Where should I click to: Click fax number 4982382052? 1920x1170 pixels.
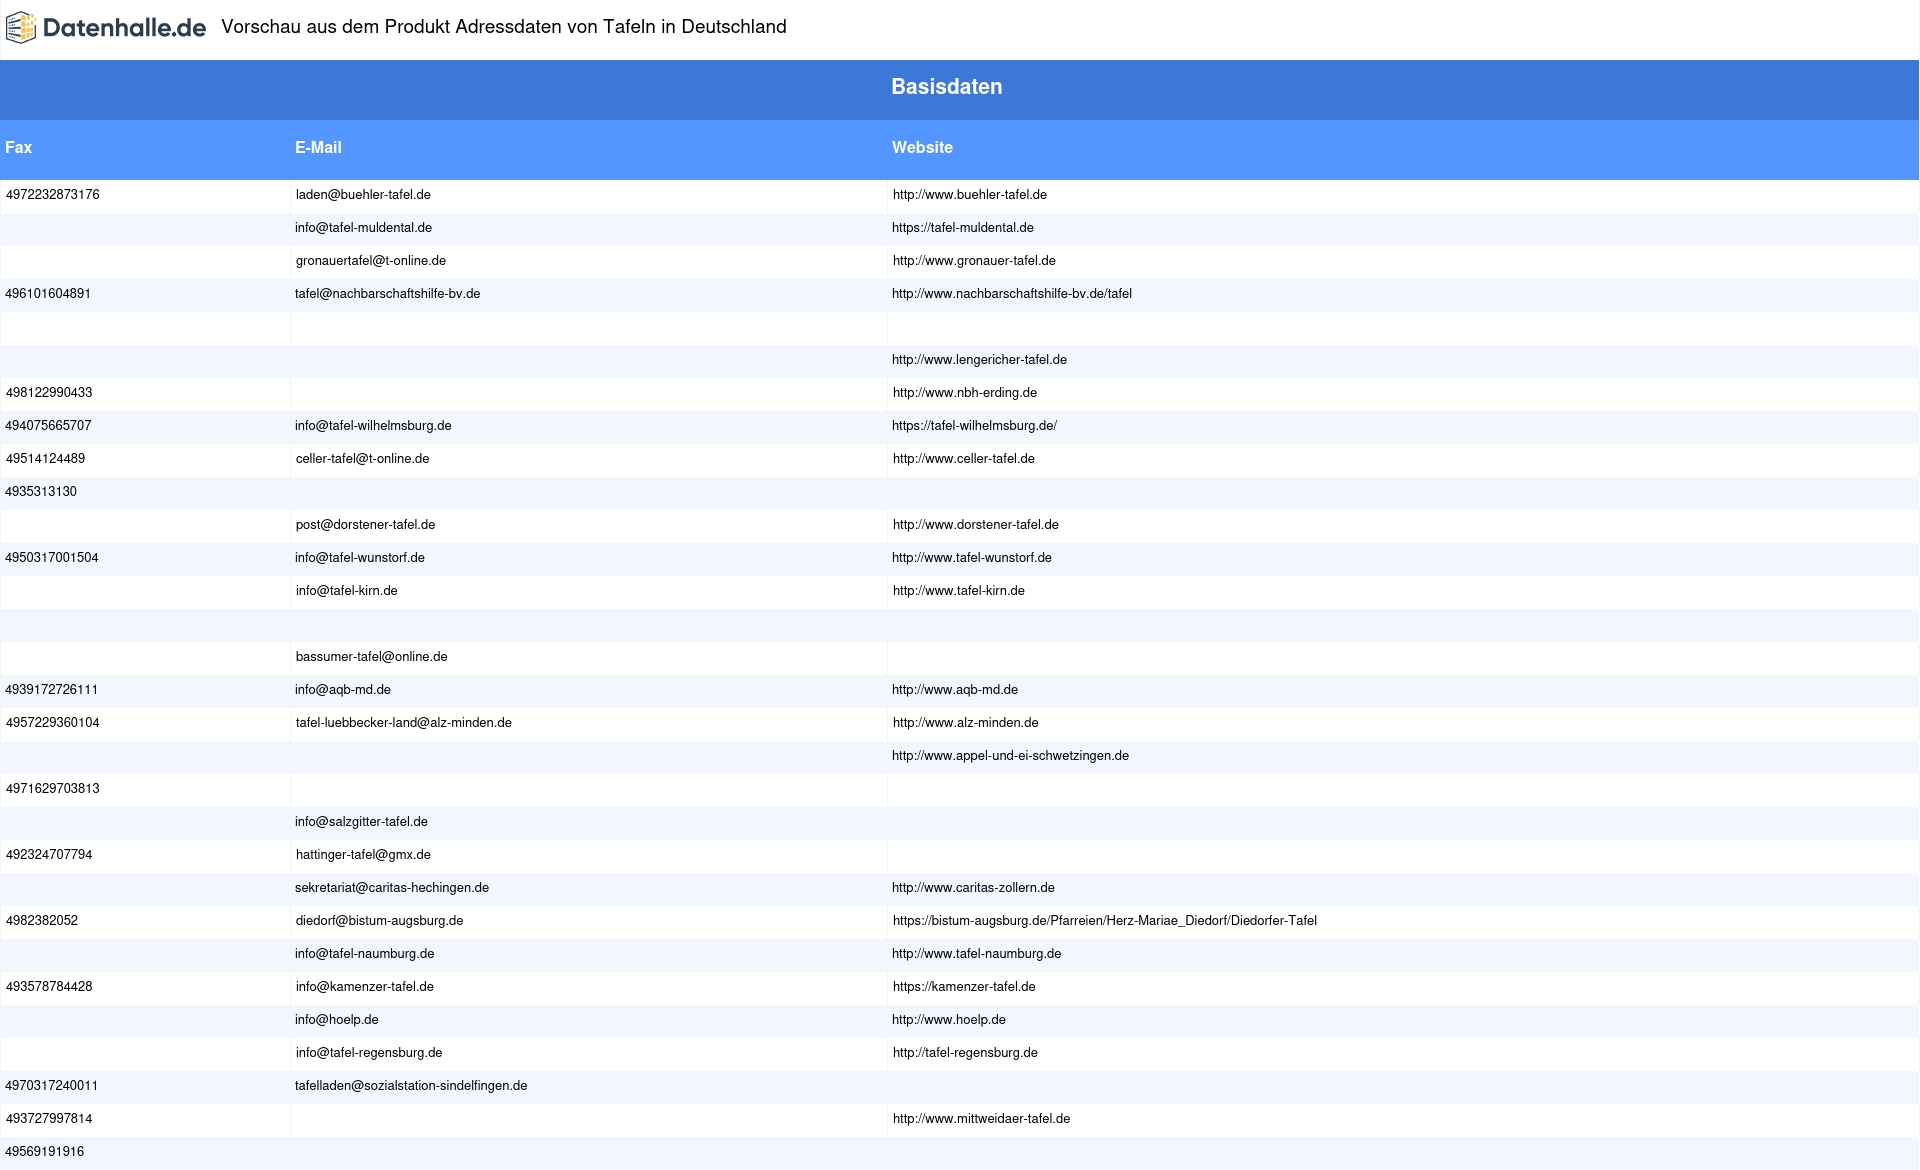coord(42,921)
